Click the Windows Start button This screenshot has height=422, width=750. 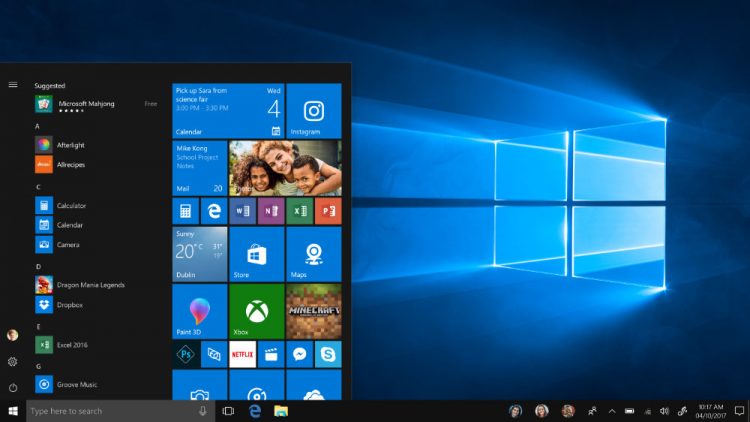click(x=13, y=411)
